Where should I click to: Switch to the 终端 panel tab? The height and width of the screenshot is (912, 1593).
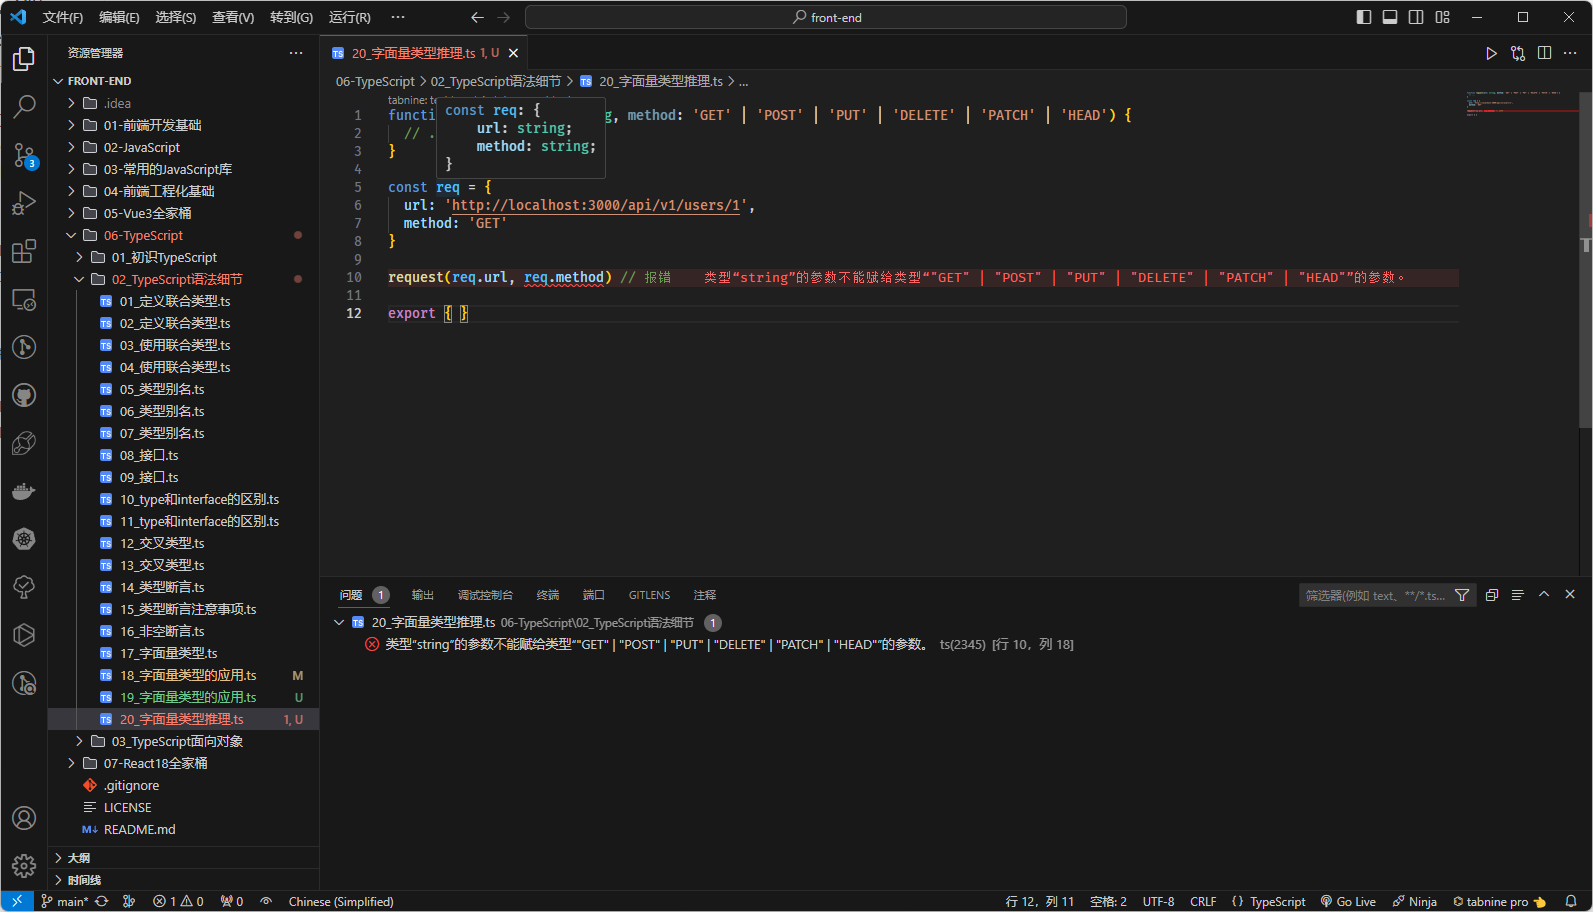point(547,595)
